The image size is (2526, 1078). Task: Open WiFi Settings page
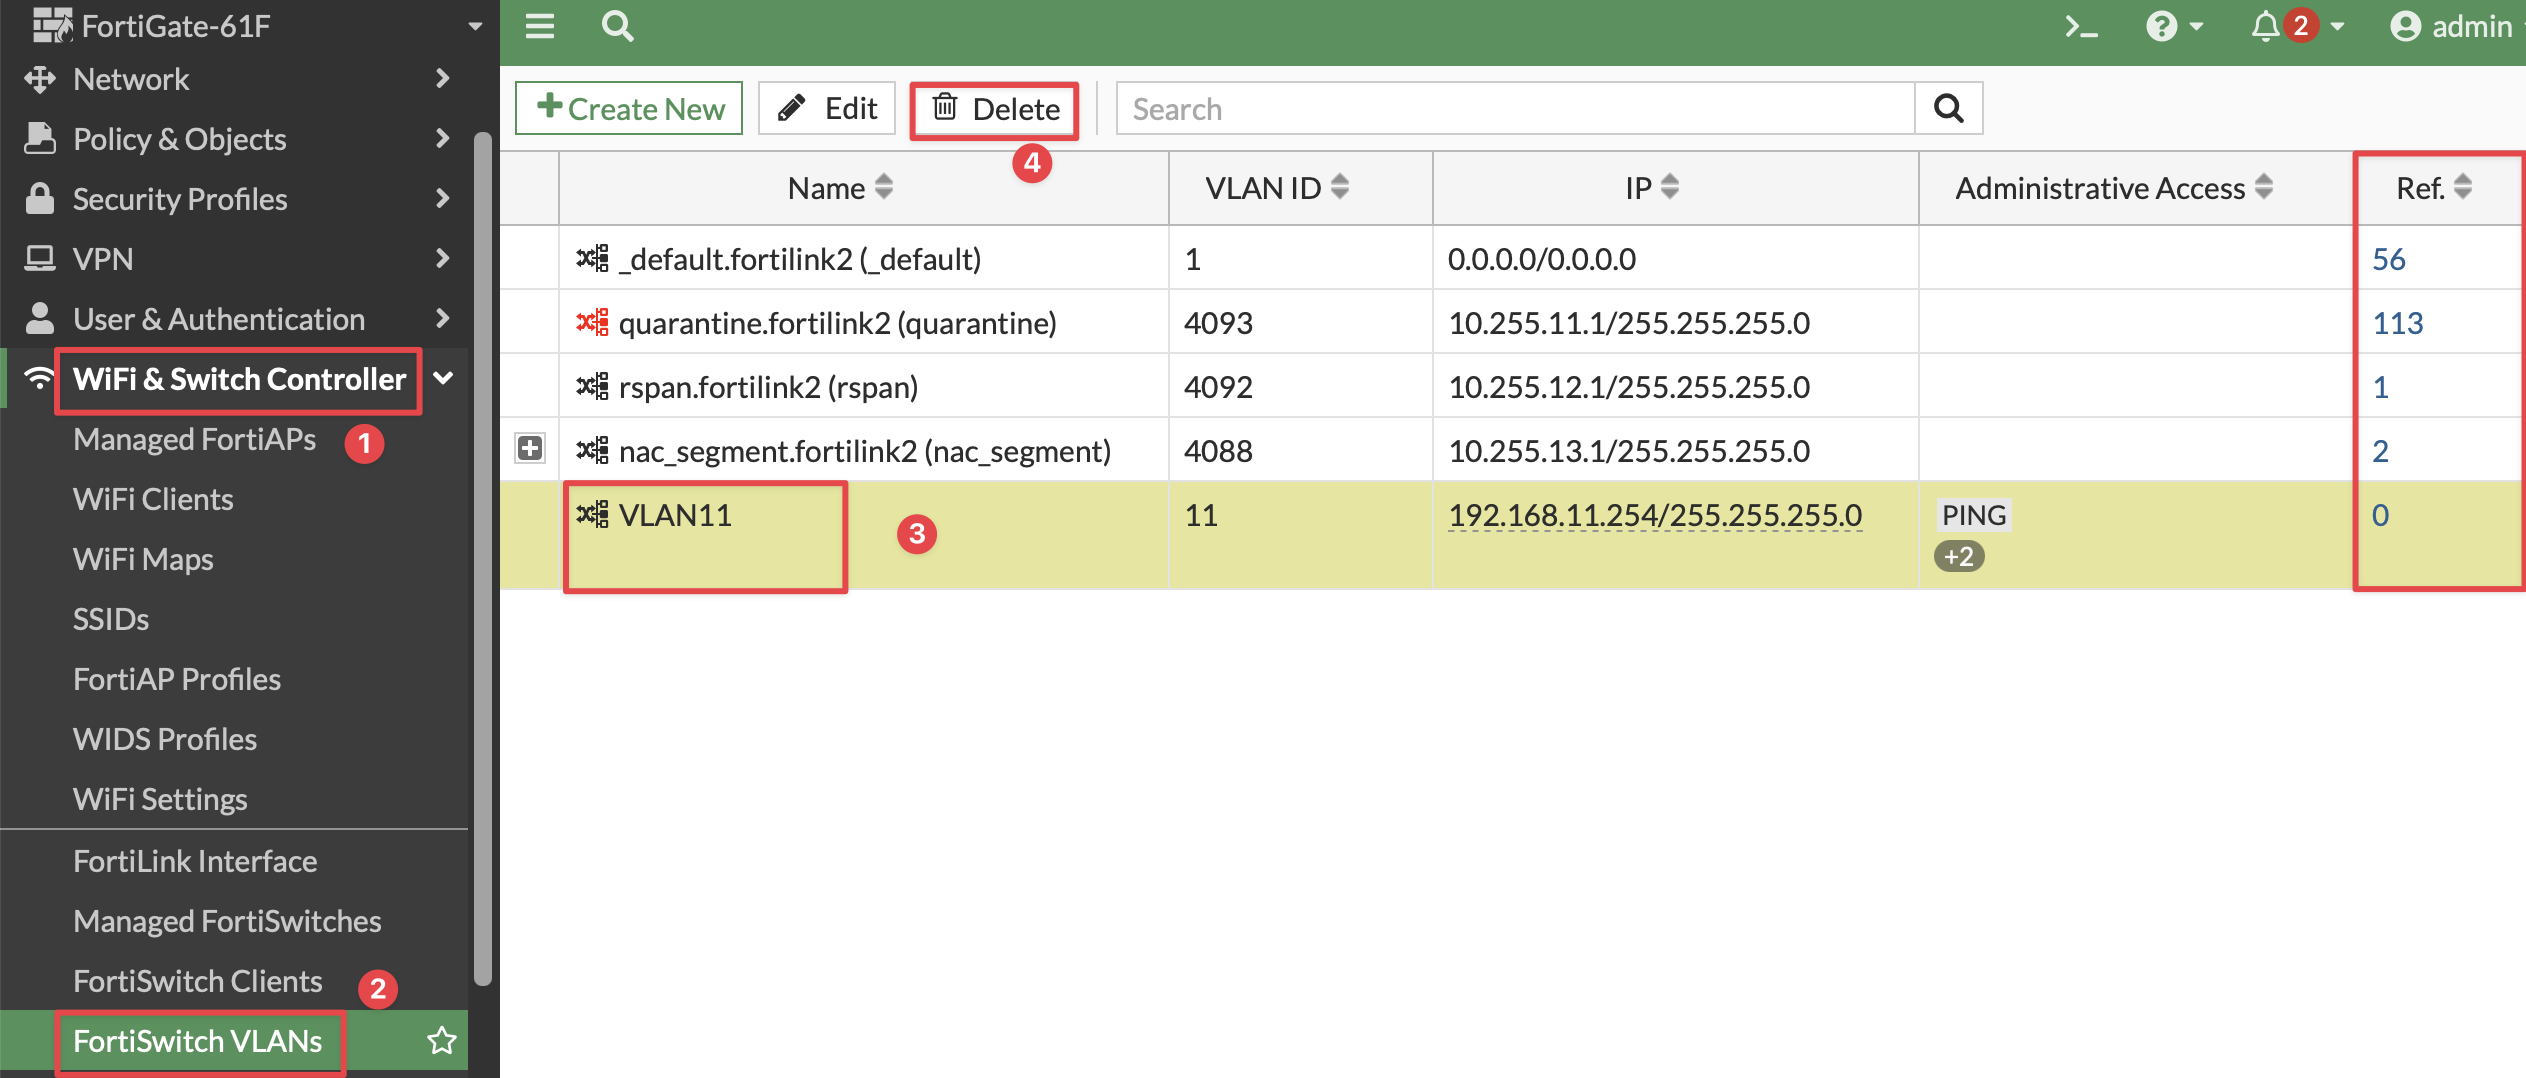[160, 799]
